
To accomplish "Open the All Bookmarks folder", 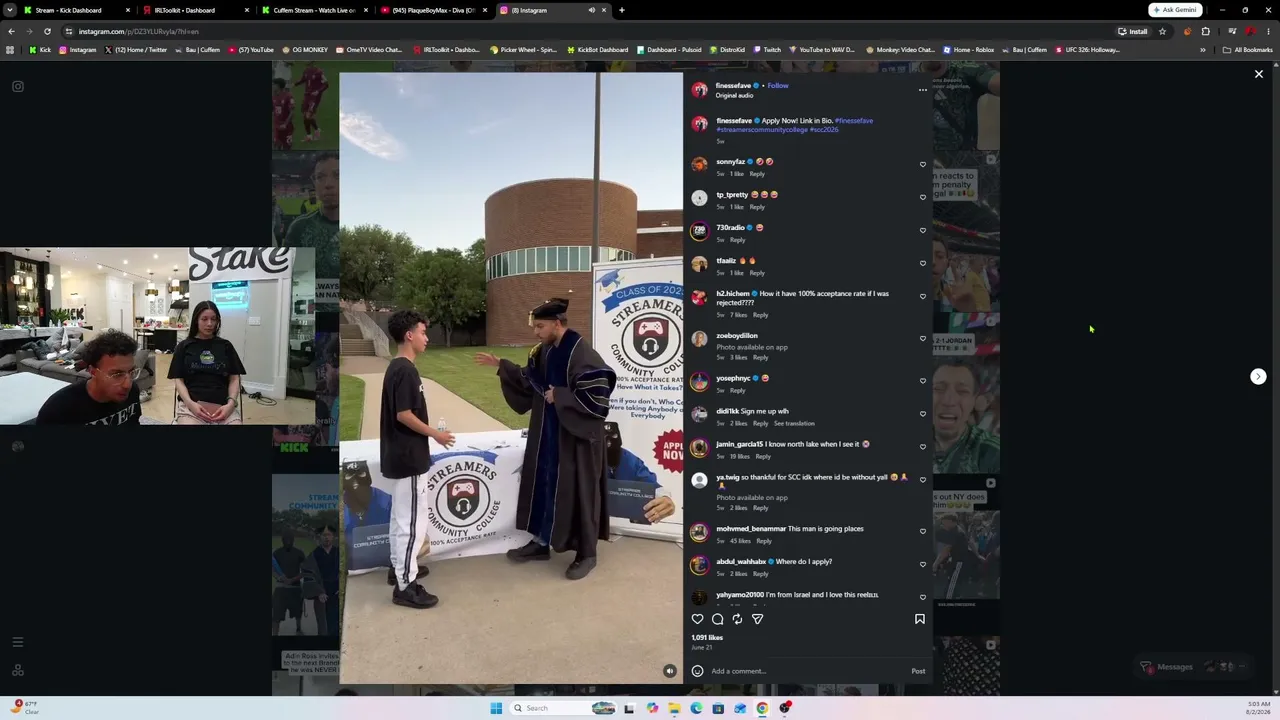I will 1248,50.
